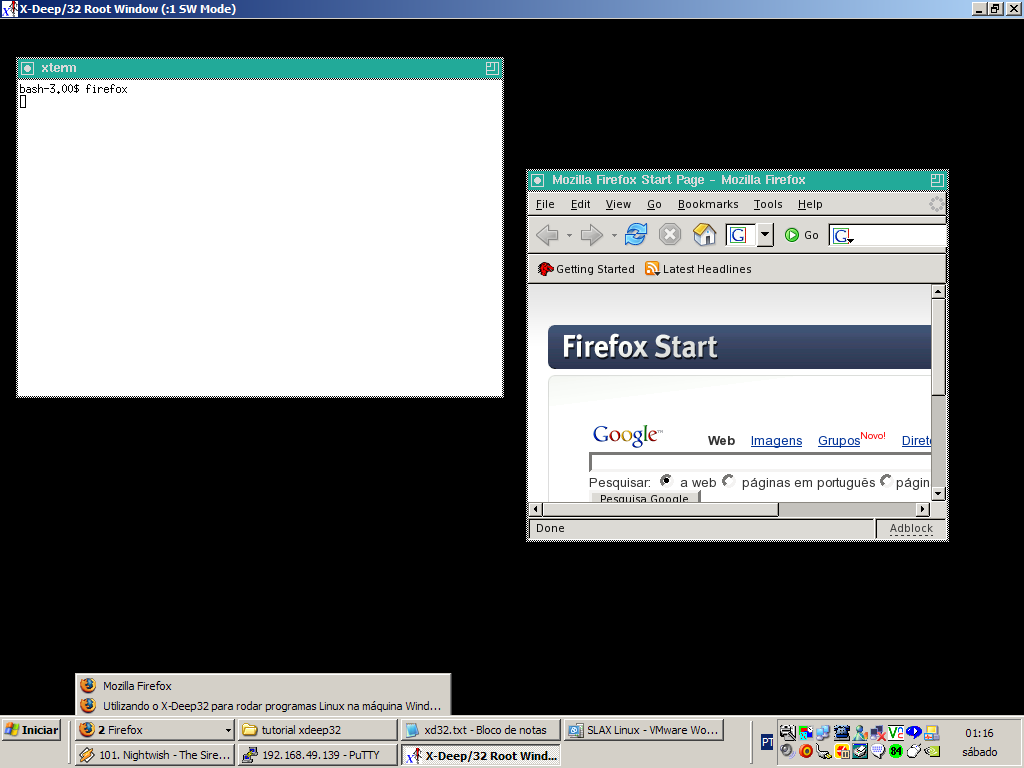Viewport: 1024px width, 768px height.
Task: Click the Google logo on the start page
Action: pyautogui.click(x=627, y=435)
